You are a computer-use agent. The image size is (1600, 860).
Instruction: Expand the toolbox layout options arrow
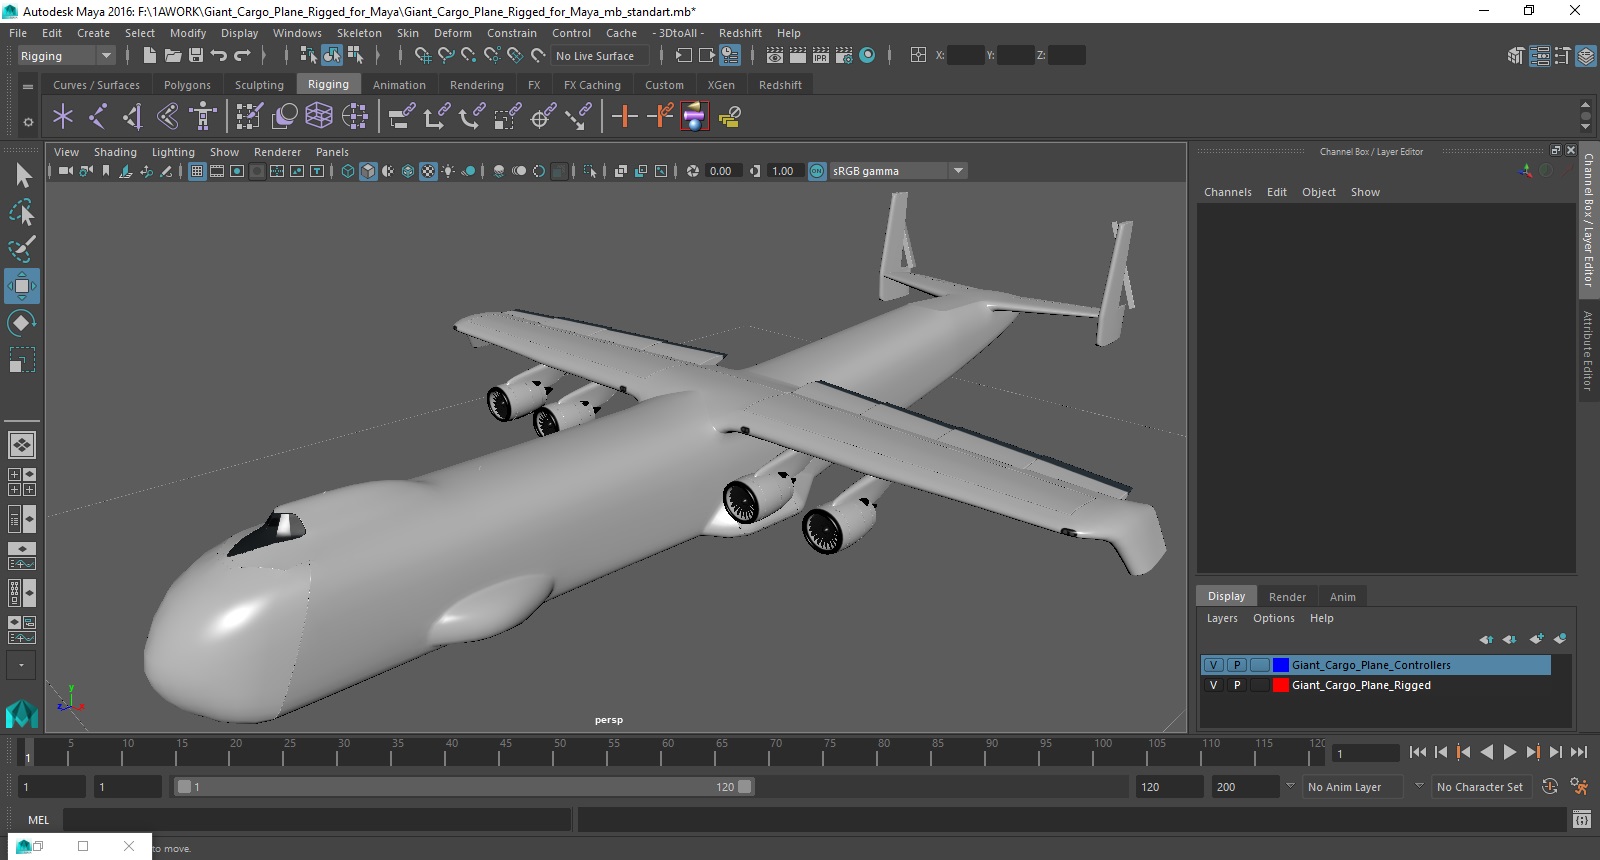(x=21, y=665)
